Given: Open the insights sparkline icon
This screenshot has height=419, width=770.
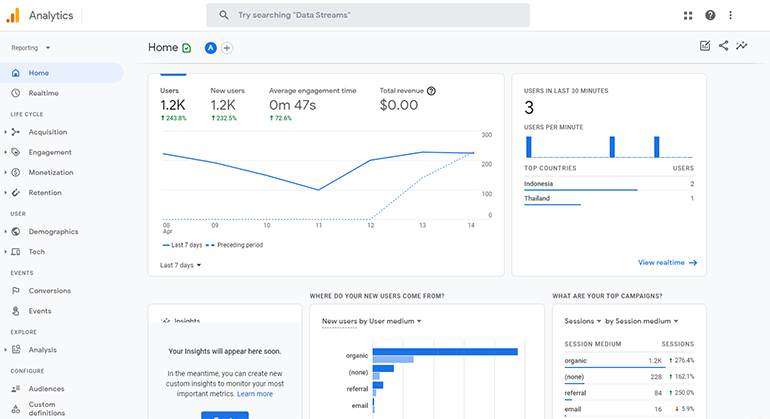Looking at the screenshot, I should click(741, 46).
